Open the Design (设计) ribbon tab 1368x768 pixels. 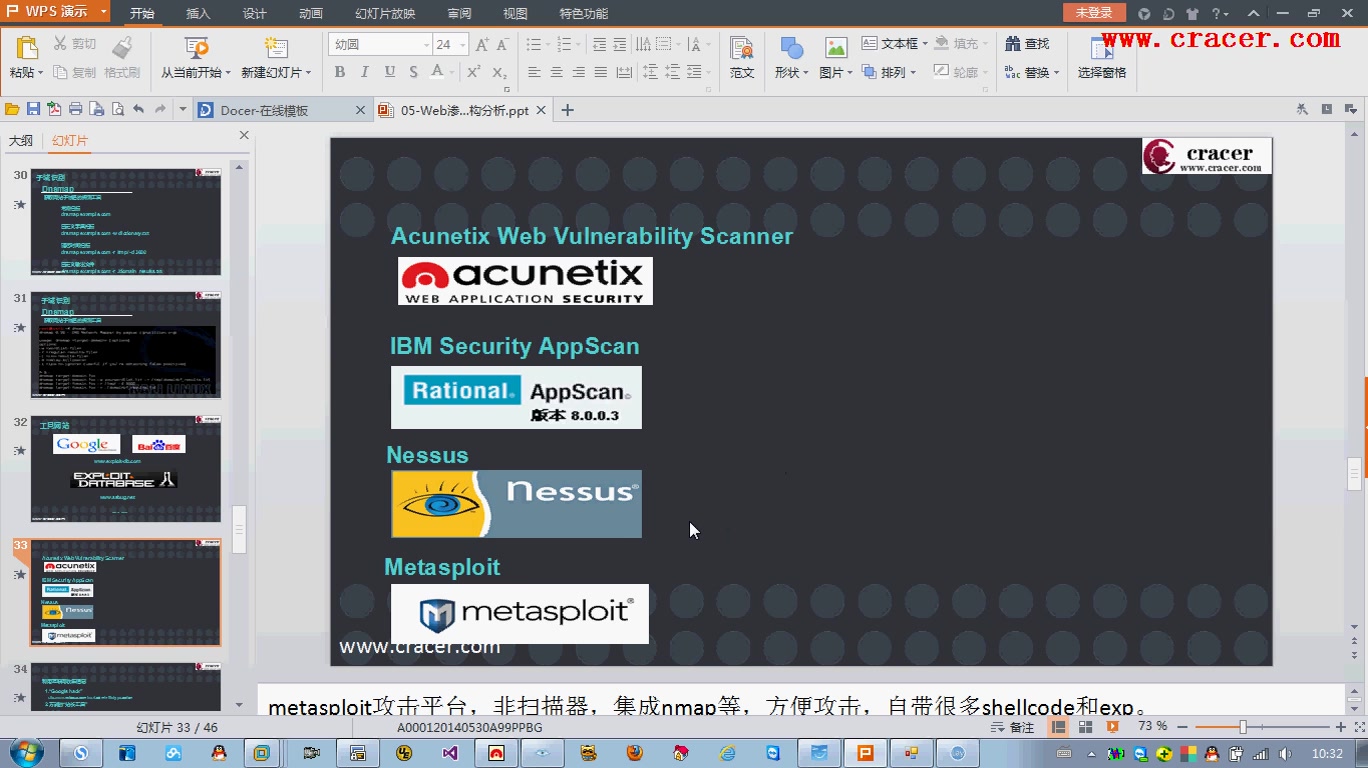(x=255, y=13)
